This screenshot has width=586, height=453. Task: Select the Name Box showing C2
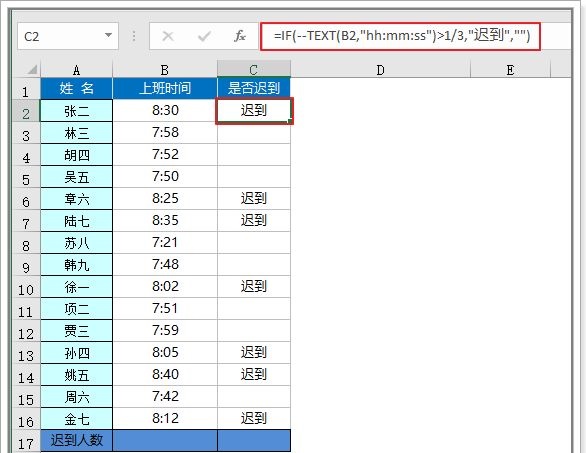click(68, 36)
